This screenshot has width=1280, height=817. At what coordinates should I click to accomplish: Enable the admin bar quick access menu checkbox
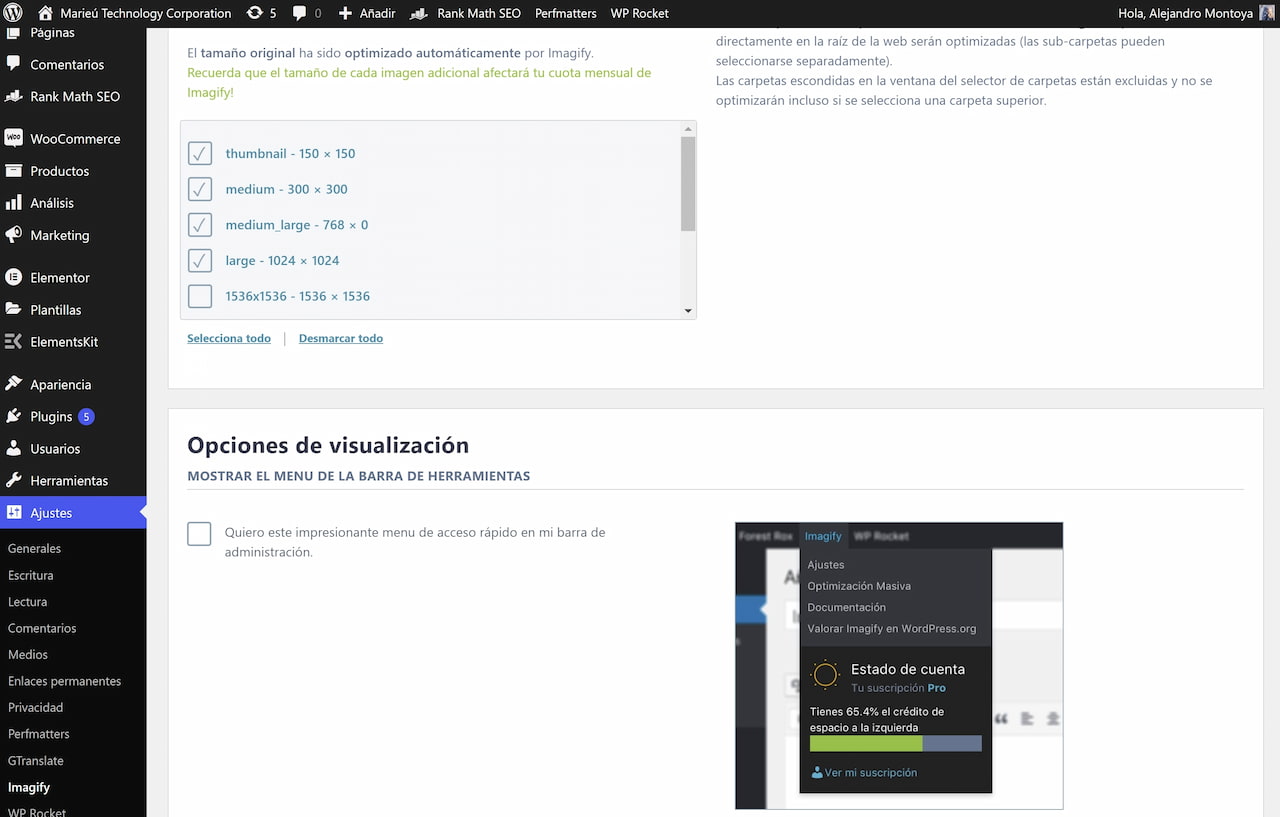click(x=199, y=534)
